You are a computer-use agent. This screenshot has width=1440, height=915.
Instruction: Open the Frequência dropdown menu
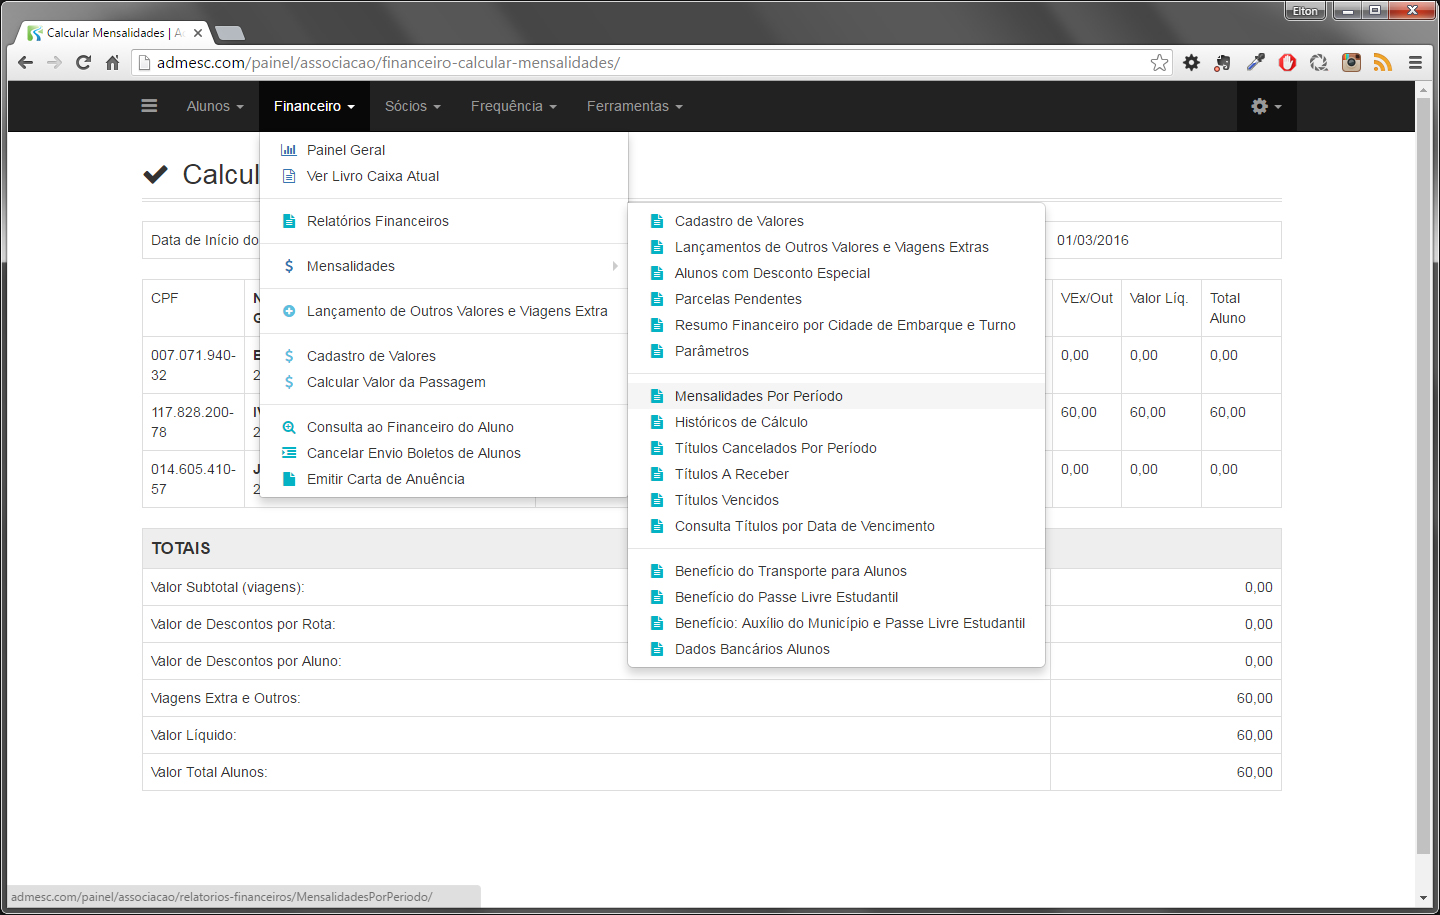pyautogui.click(x=513, y=106)
